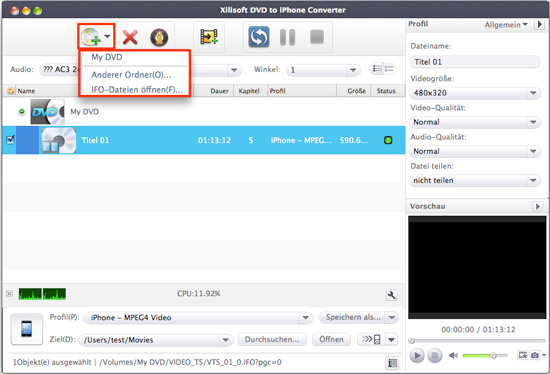Click the Add DVD disc icon

coord(90,37)
